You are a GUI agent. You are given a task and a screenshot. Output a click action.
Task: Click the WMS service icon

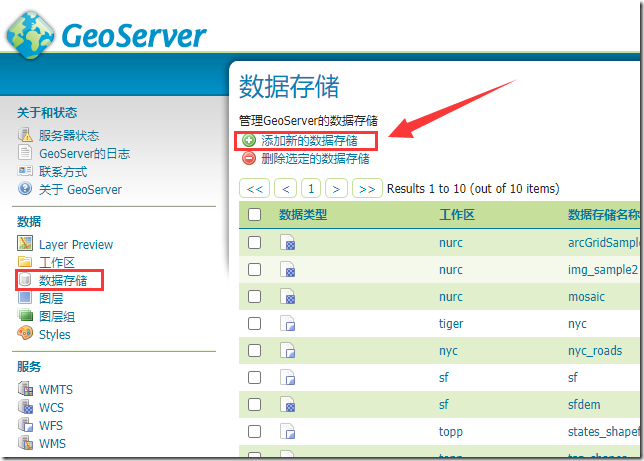[25, 443]
